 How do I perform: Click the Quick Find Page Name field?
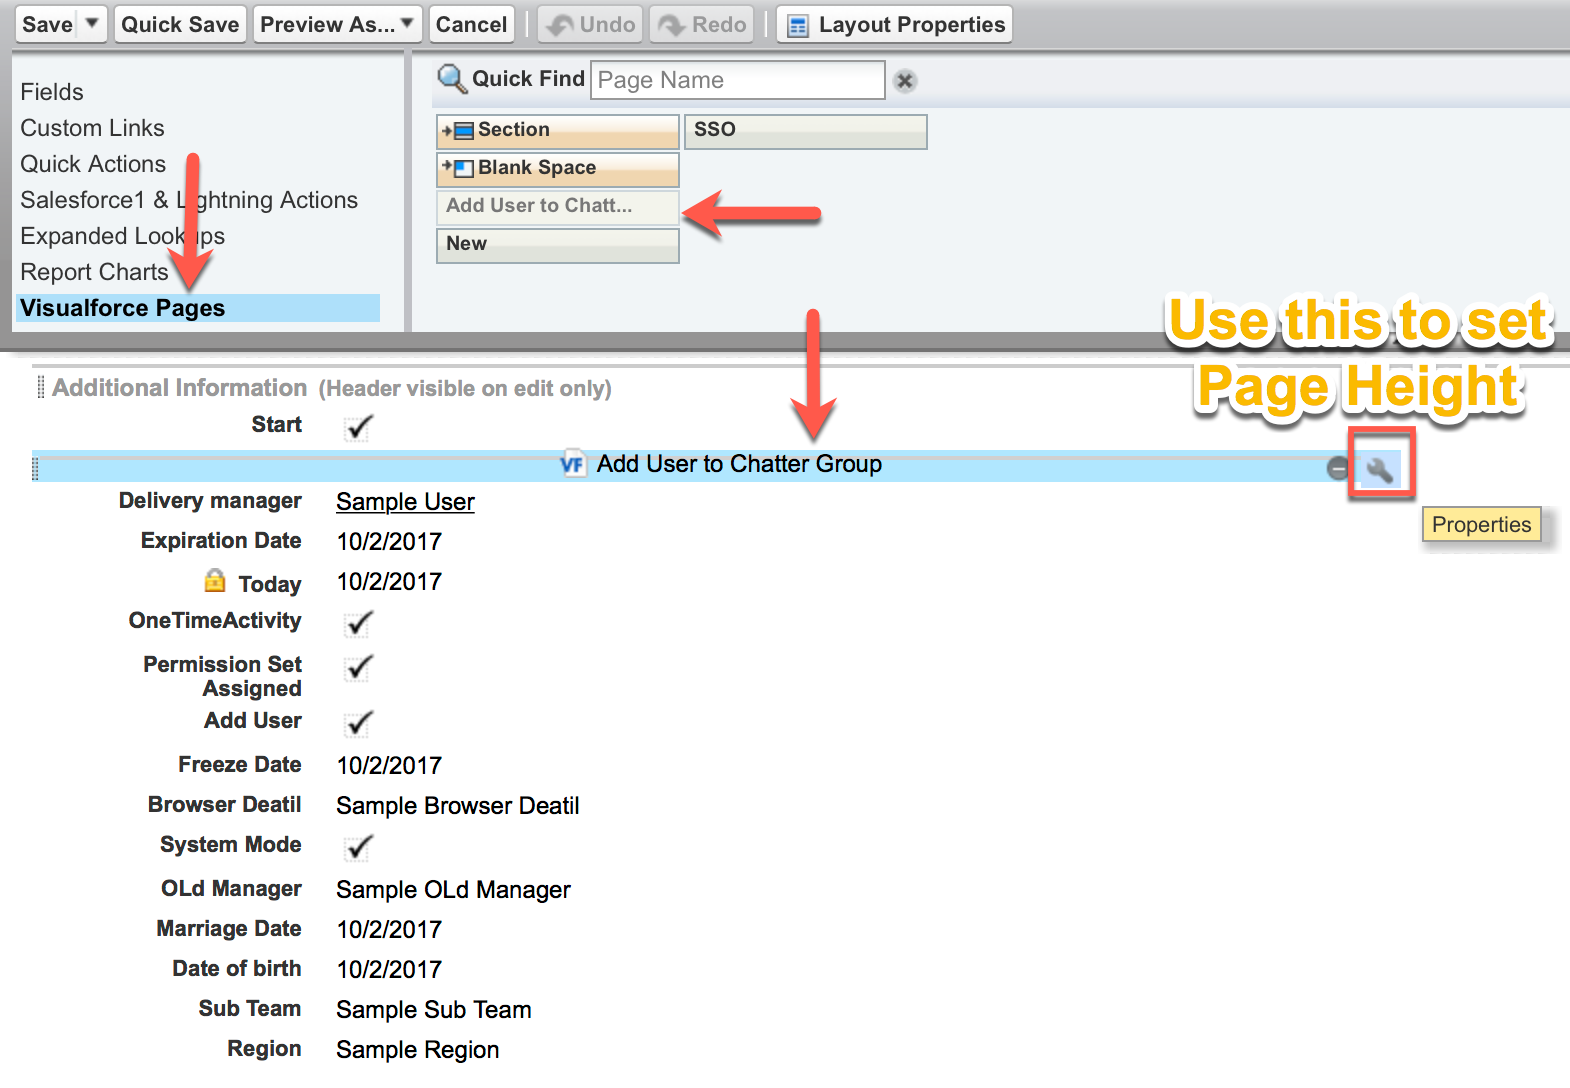(737, 80)
